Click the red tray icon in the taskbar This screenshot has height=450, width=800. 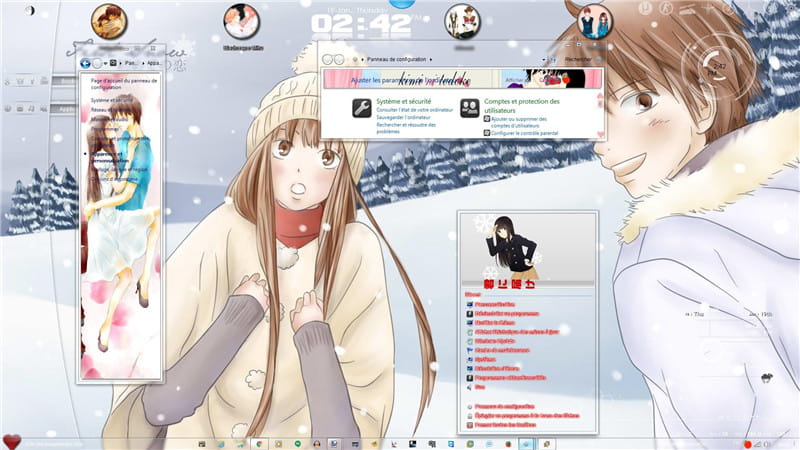746,442
